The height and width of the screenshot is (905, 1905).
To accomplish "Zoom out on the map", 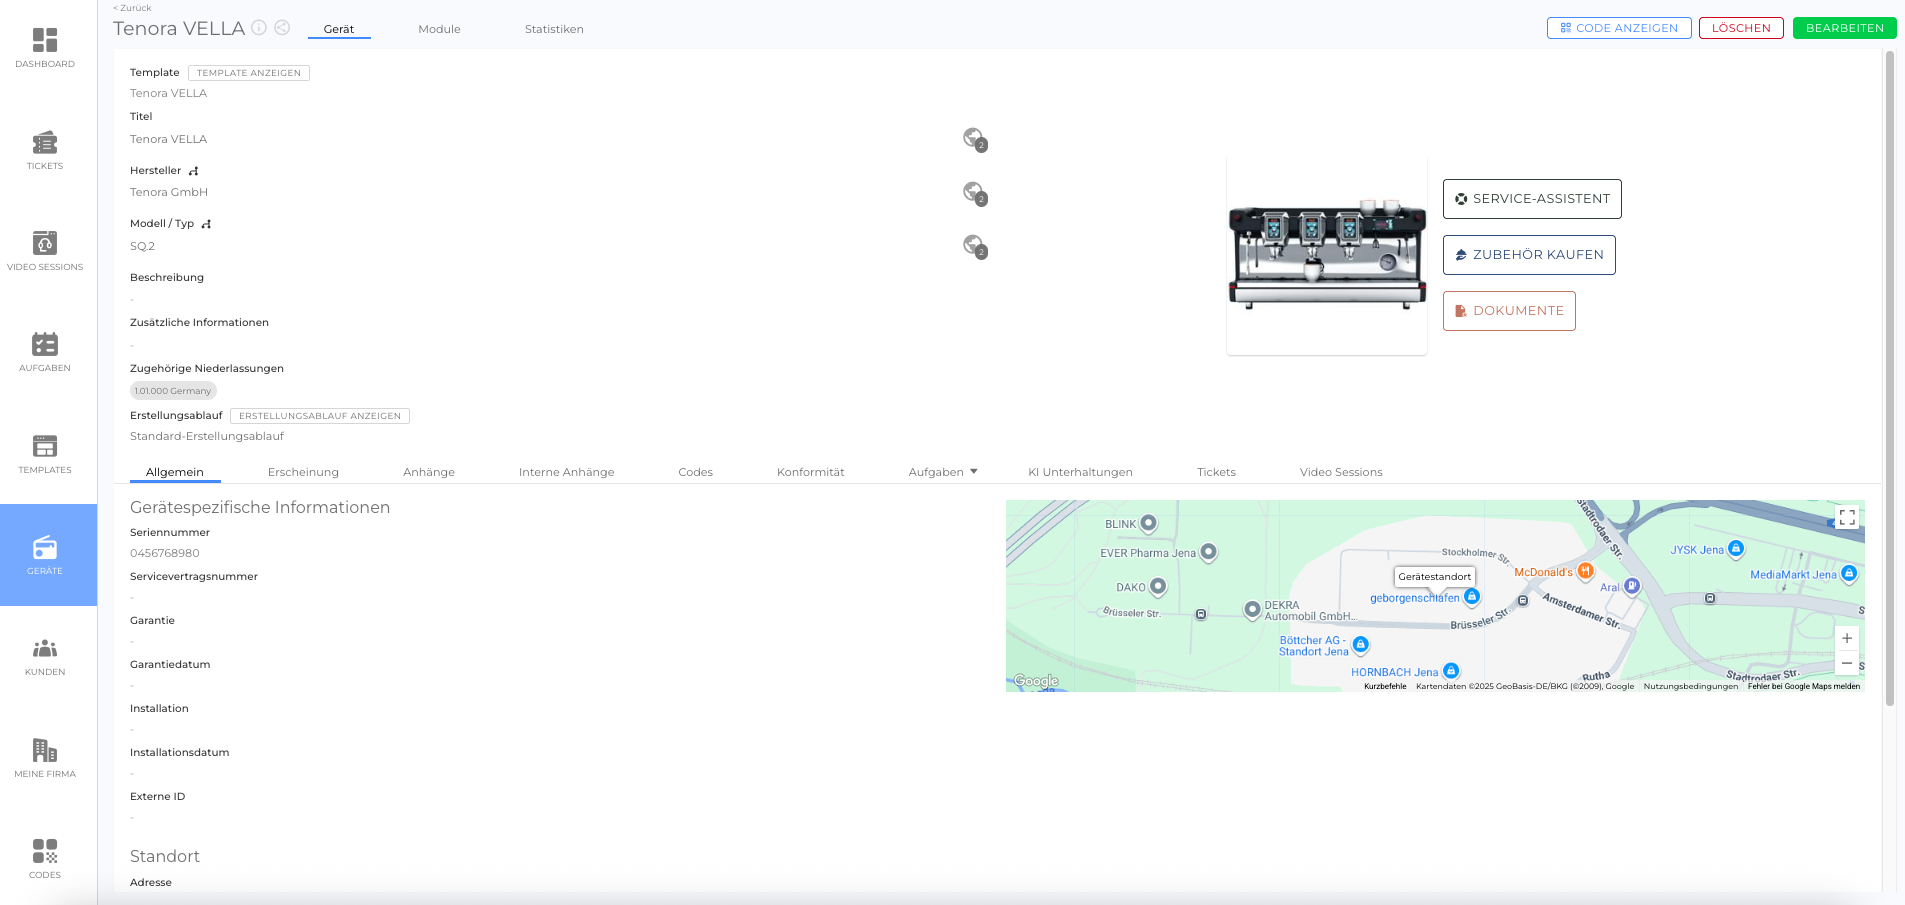I will 1846,663.
